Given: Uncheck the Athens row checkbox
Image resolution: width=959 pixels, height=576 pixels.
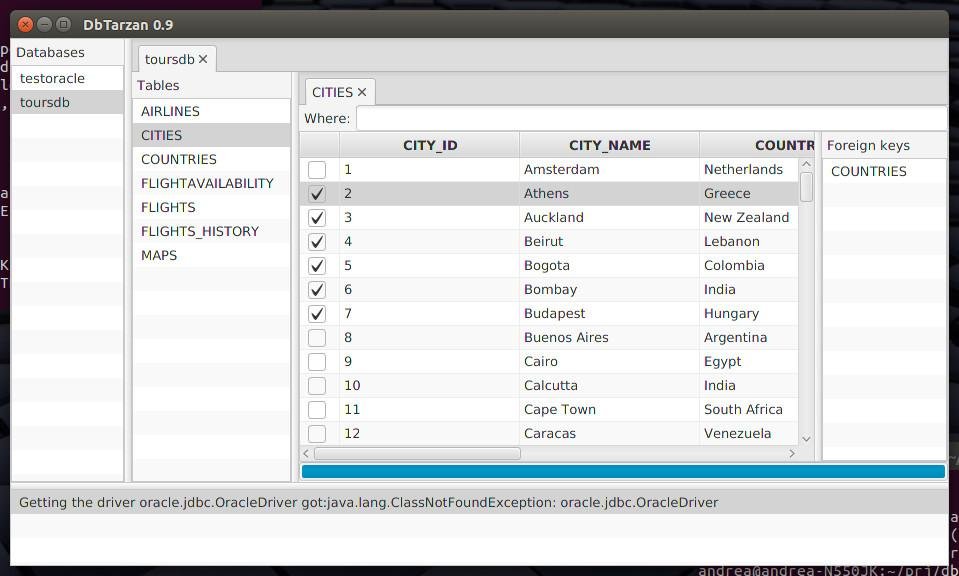Looking at the screenshot, I should pos(317,194).
